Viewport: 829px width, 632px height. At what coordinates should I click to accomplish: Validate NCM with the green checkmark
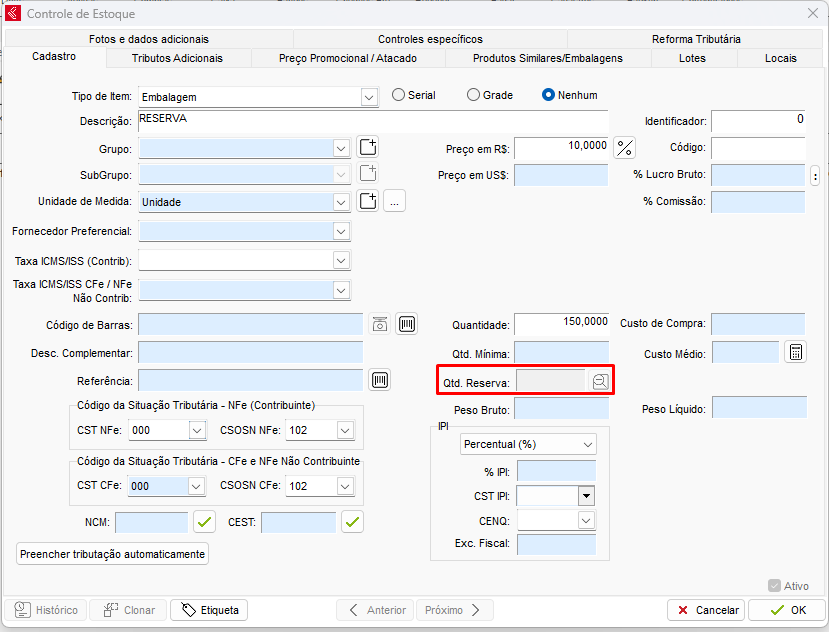point(205,522)
